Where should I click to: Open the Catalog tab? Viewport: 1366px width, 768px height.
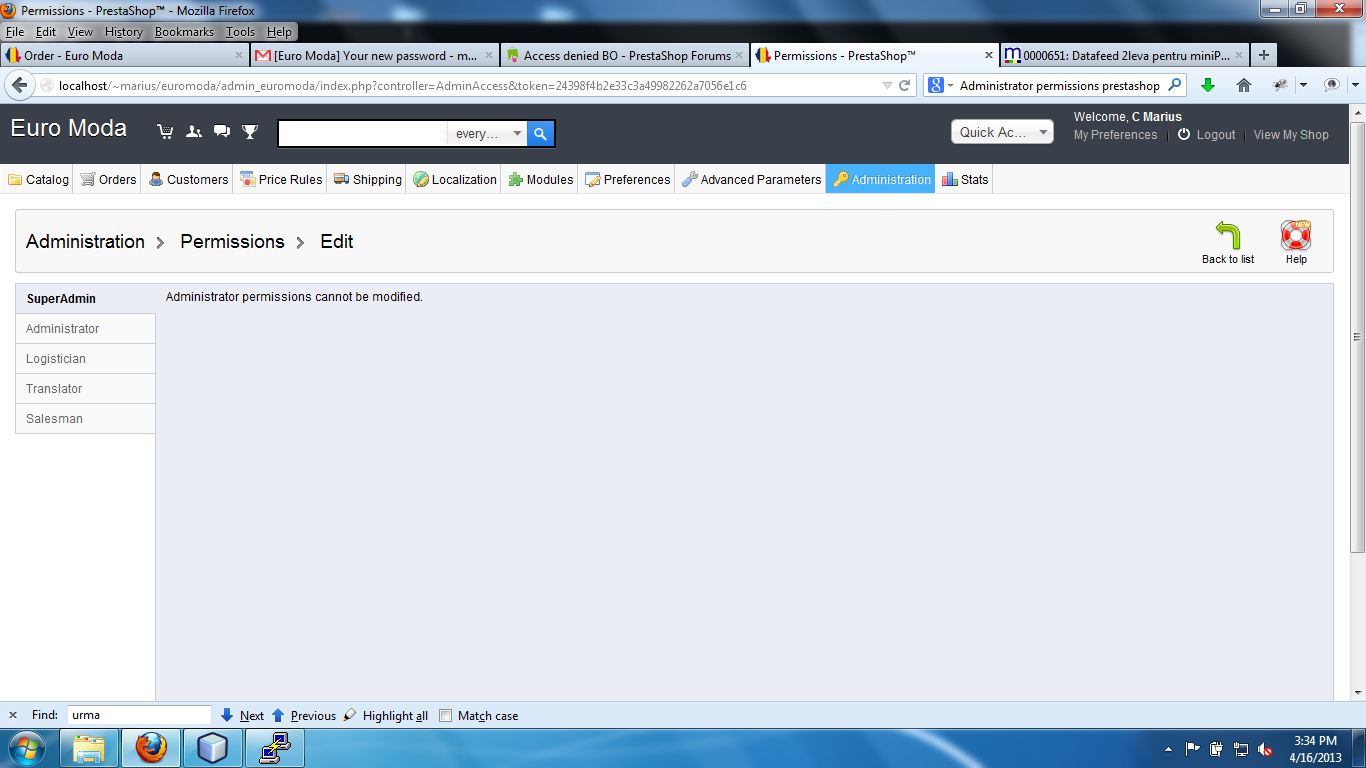[38, 179]
